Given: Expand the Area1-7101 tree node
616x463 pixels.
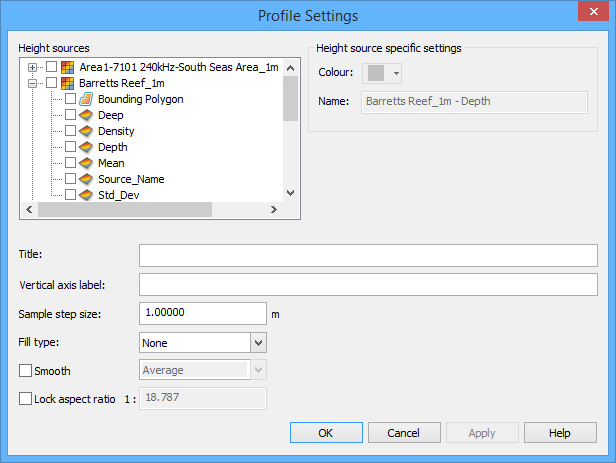Looking at the screenshot, I should pos(33,67).
